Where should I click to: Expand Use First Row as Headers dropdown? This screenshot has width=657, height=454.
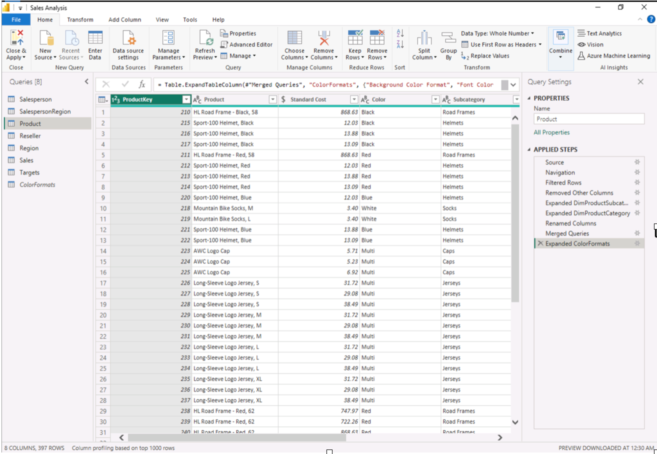point(540,44)
